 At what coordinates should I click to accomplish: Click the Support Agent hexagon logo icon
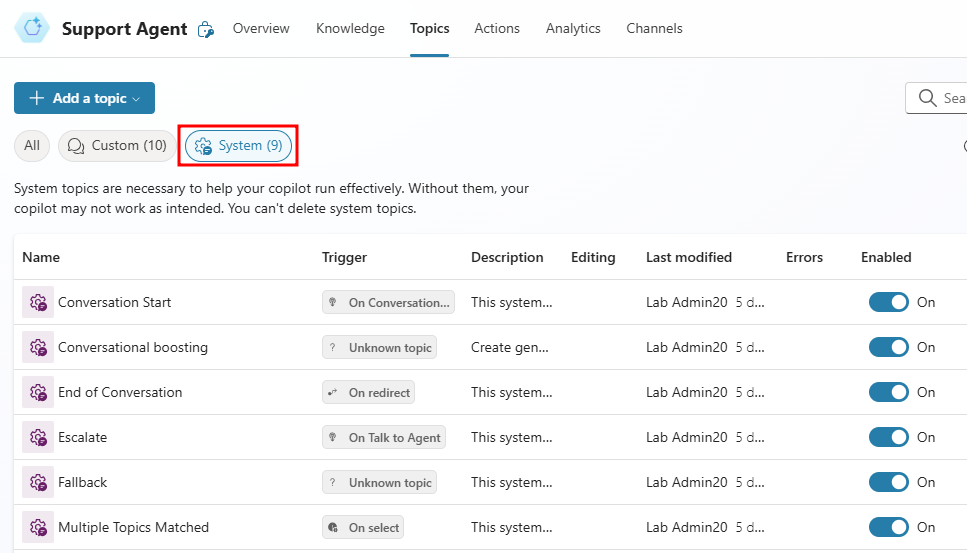pyautogui.click(x=32, y=29)
